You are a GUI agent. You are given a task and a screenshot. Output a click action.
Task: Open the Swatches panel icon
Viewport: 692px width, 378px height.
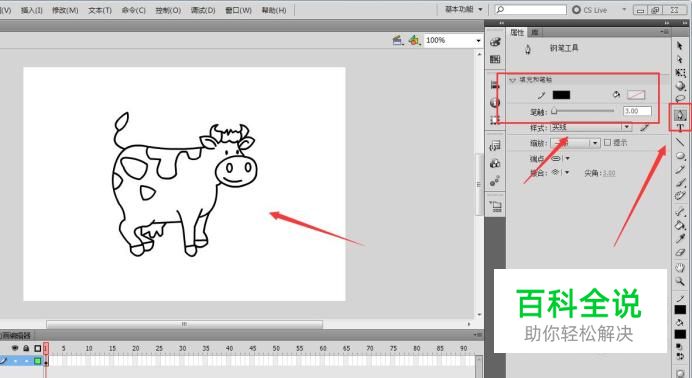coord(495,59)
